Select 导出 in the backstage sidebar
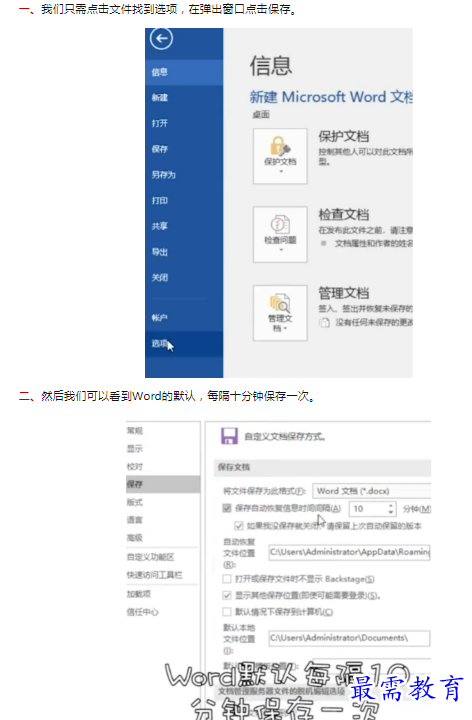Viewport: 472px width, 720px height. coord(184,252)
